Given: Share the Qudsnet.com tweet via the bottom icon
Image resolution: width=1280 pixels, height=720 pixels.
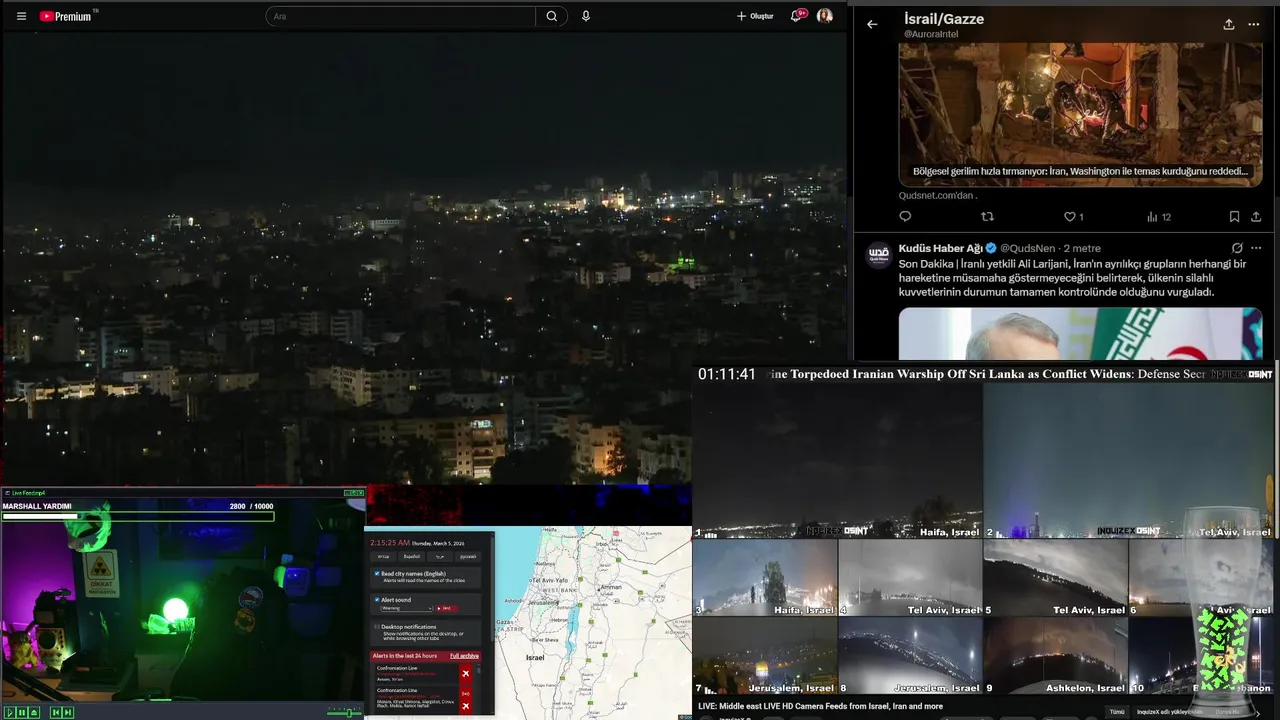Looking at the screenshot, I should coord(1256,216).
